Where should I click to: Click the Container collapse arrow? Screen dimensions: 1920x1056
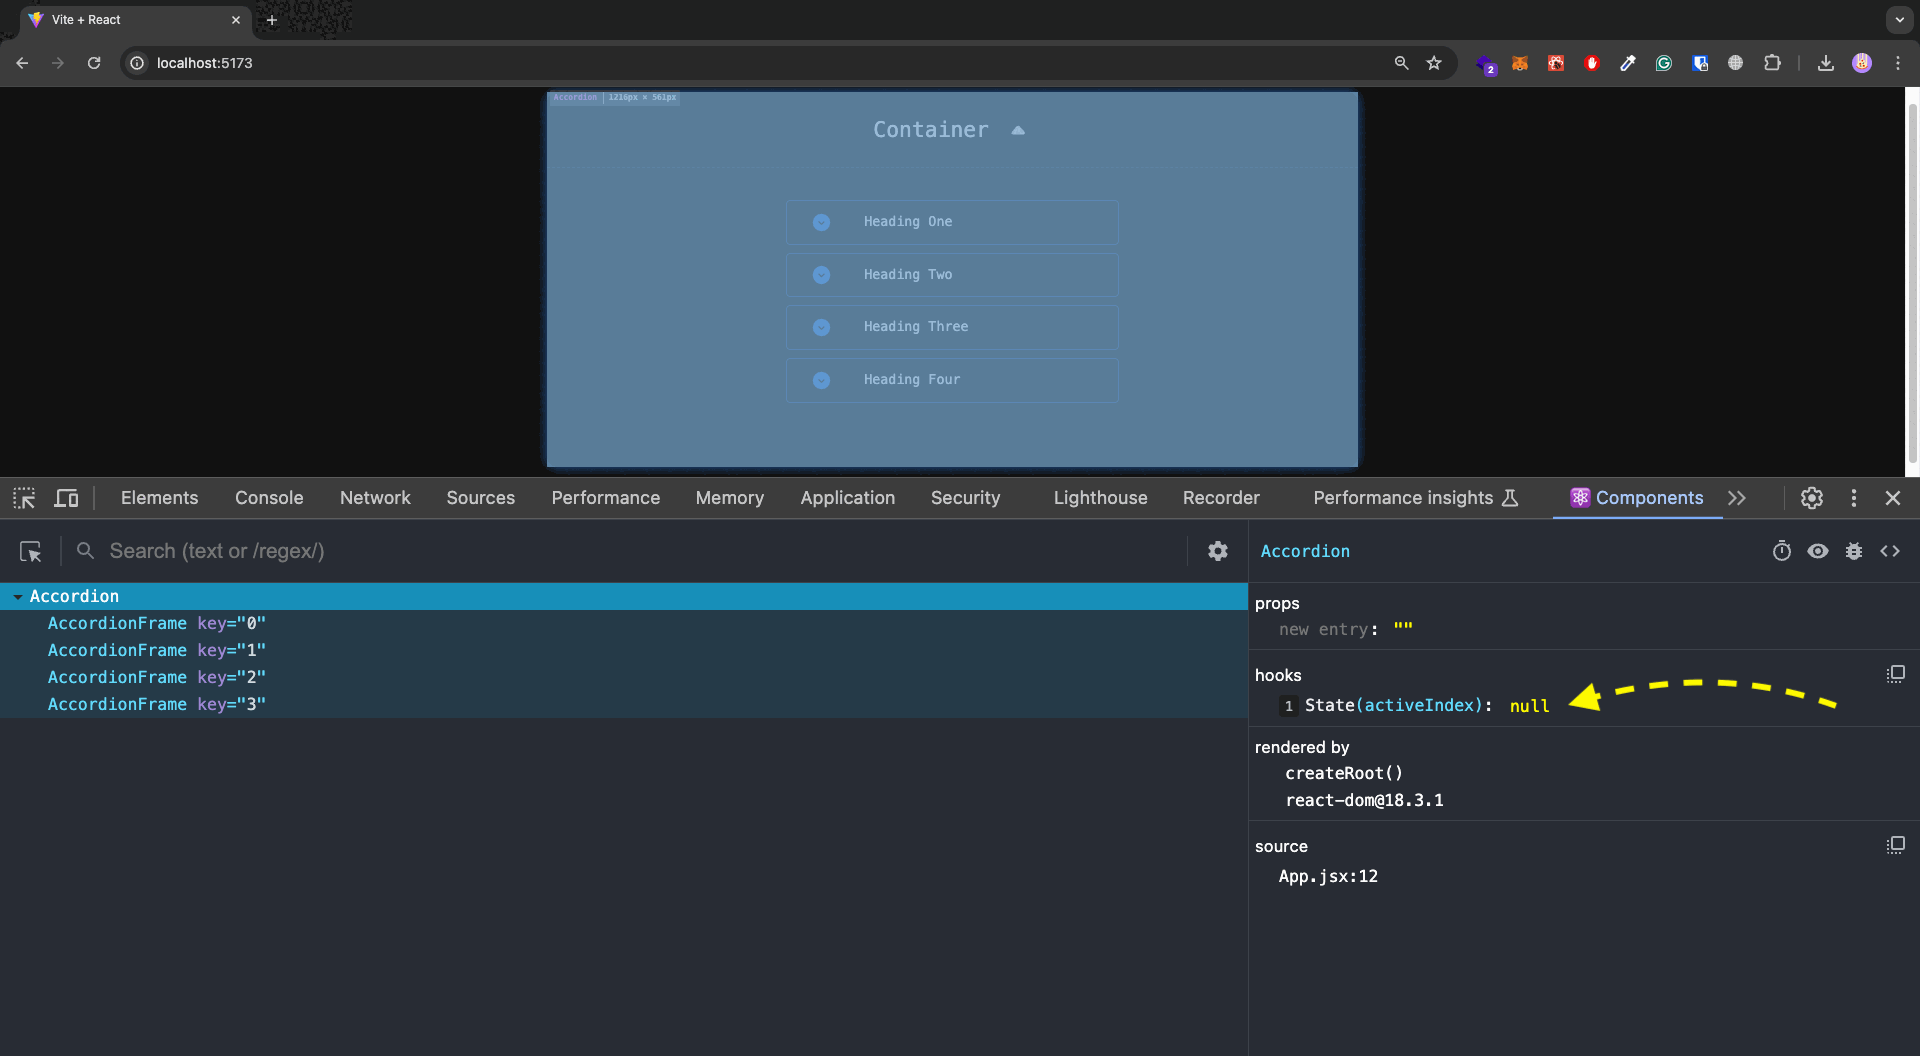pos(1018,130)
